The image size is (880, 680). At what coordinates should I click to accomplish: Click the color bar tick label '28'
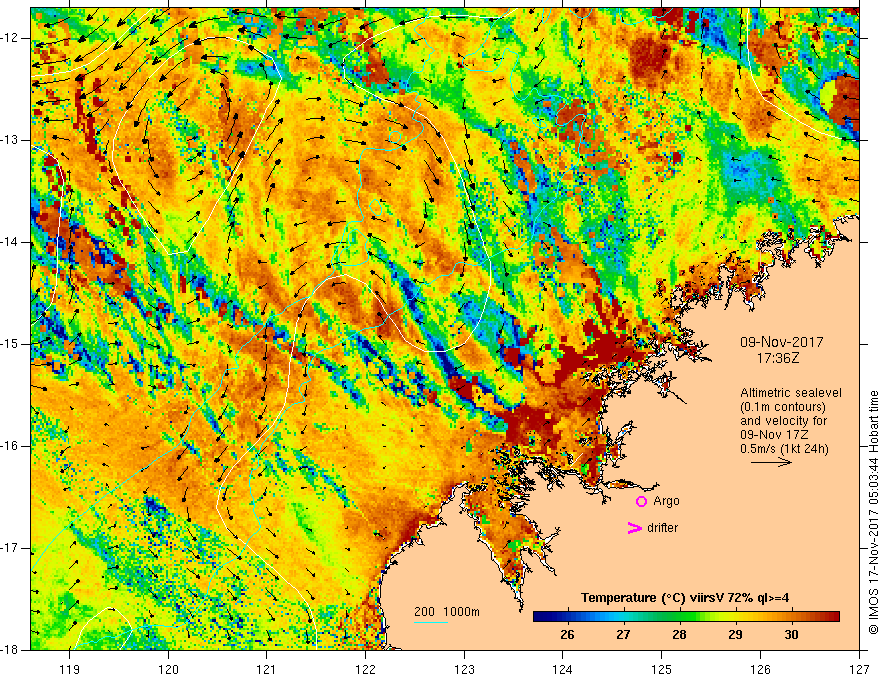pos(679,635)
